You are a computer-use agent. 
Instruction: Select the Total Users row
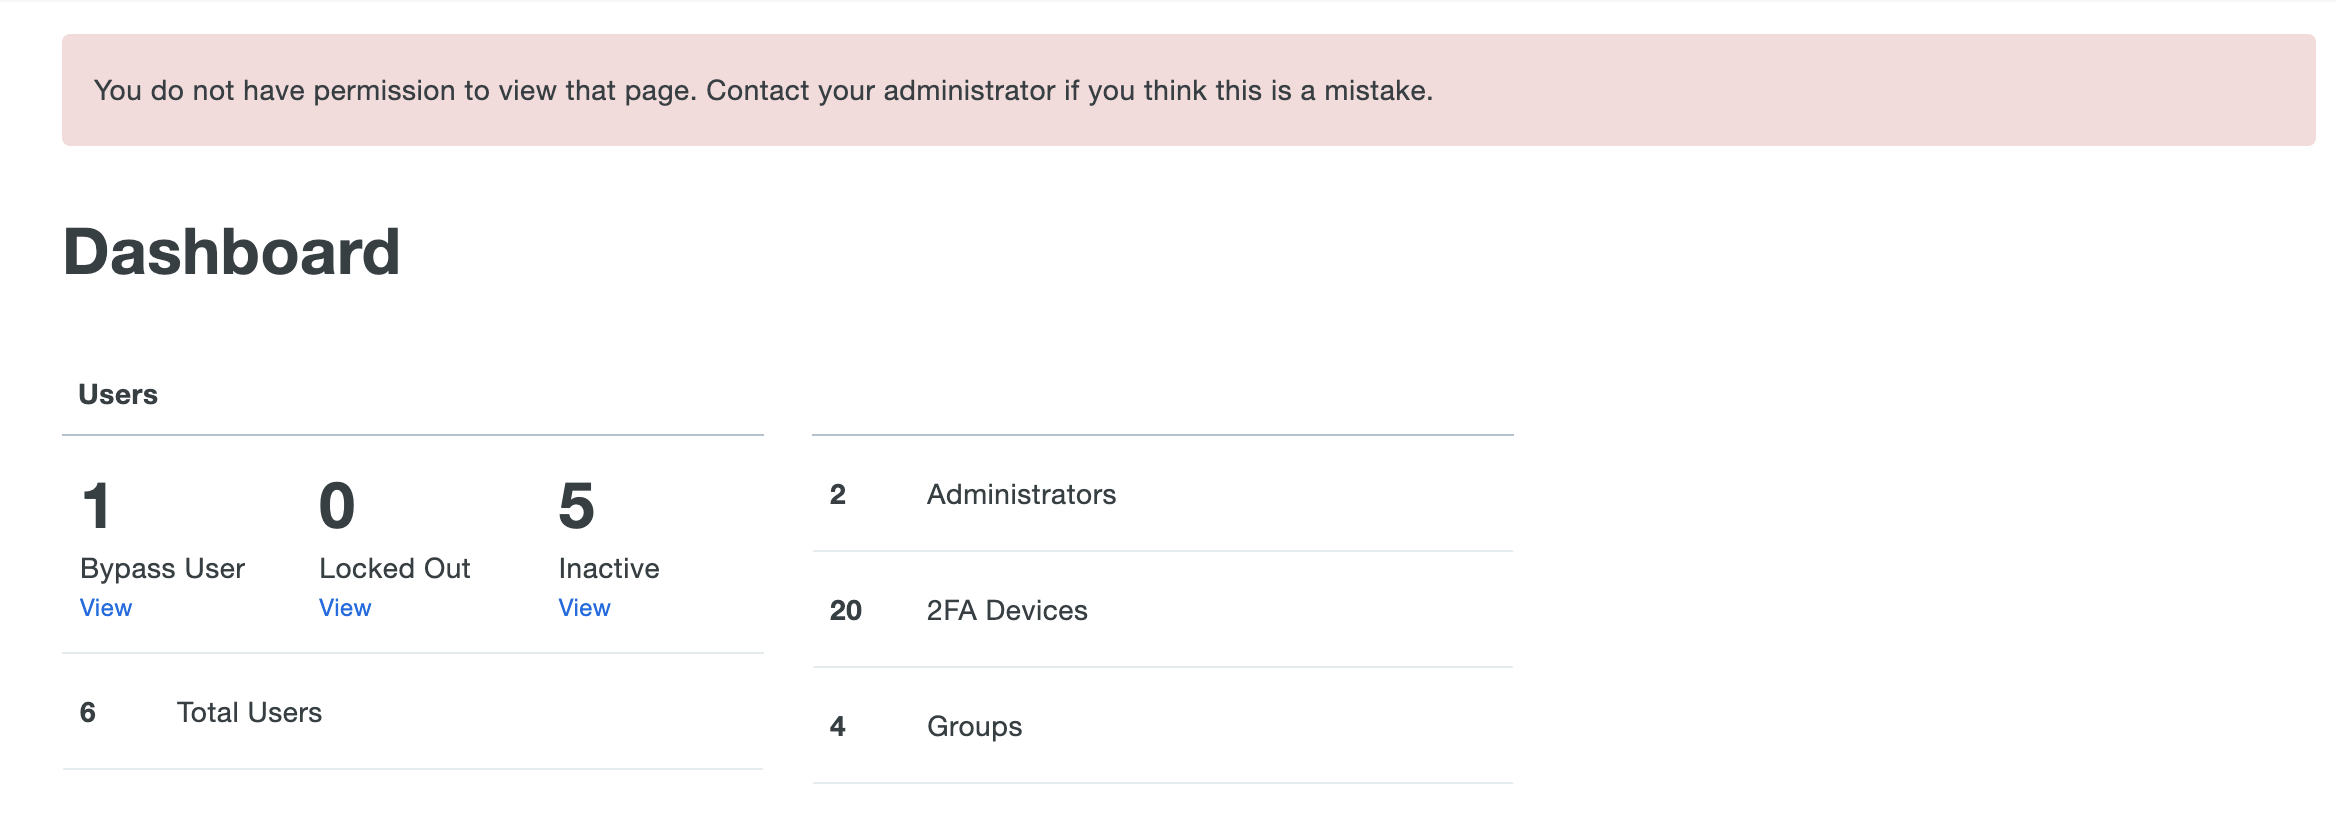[x=249, y=712]
